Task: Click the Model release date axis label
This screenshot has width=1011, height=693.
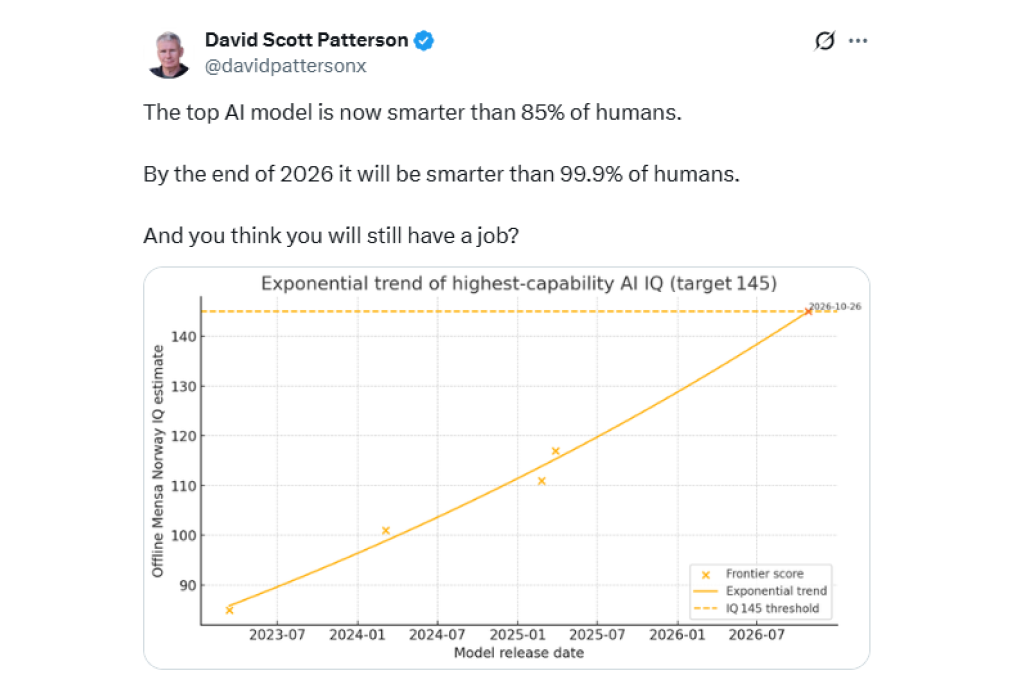Action: tap(518, 653)
